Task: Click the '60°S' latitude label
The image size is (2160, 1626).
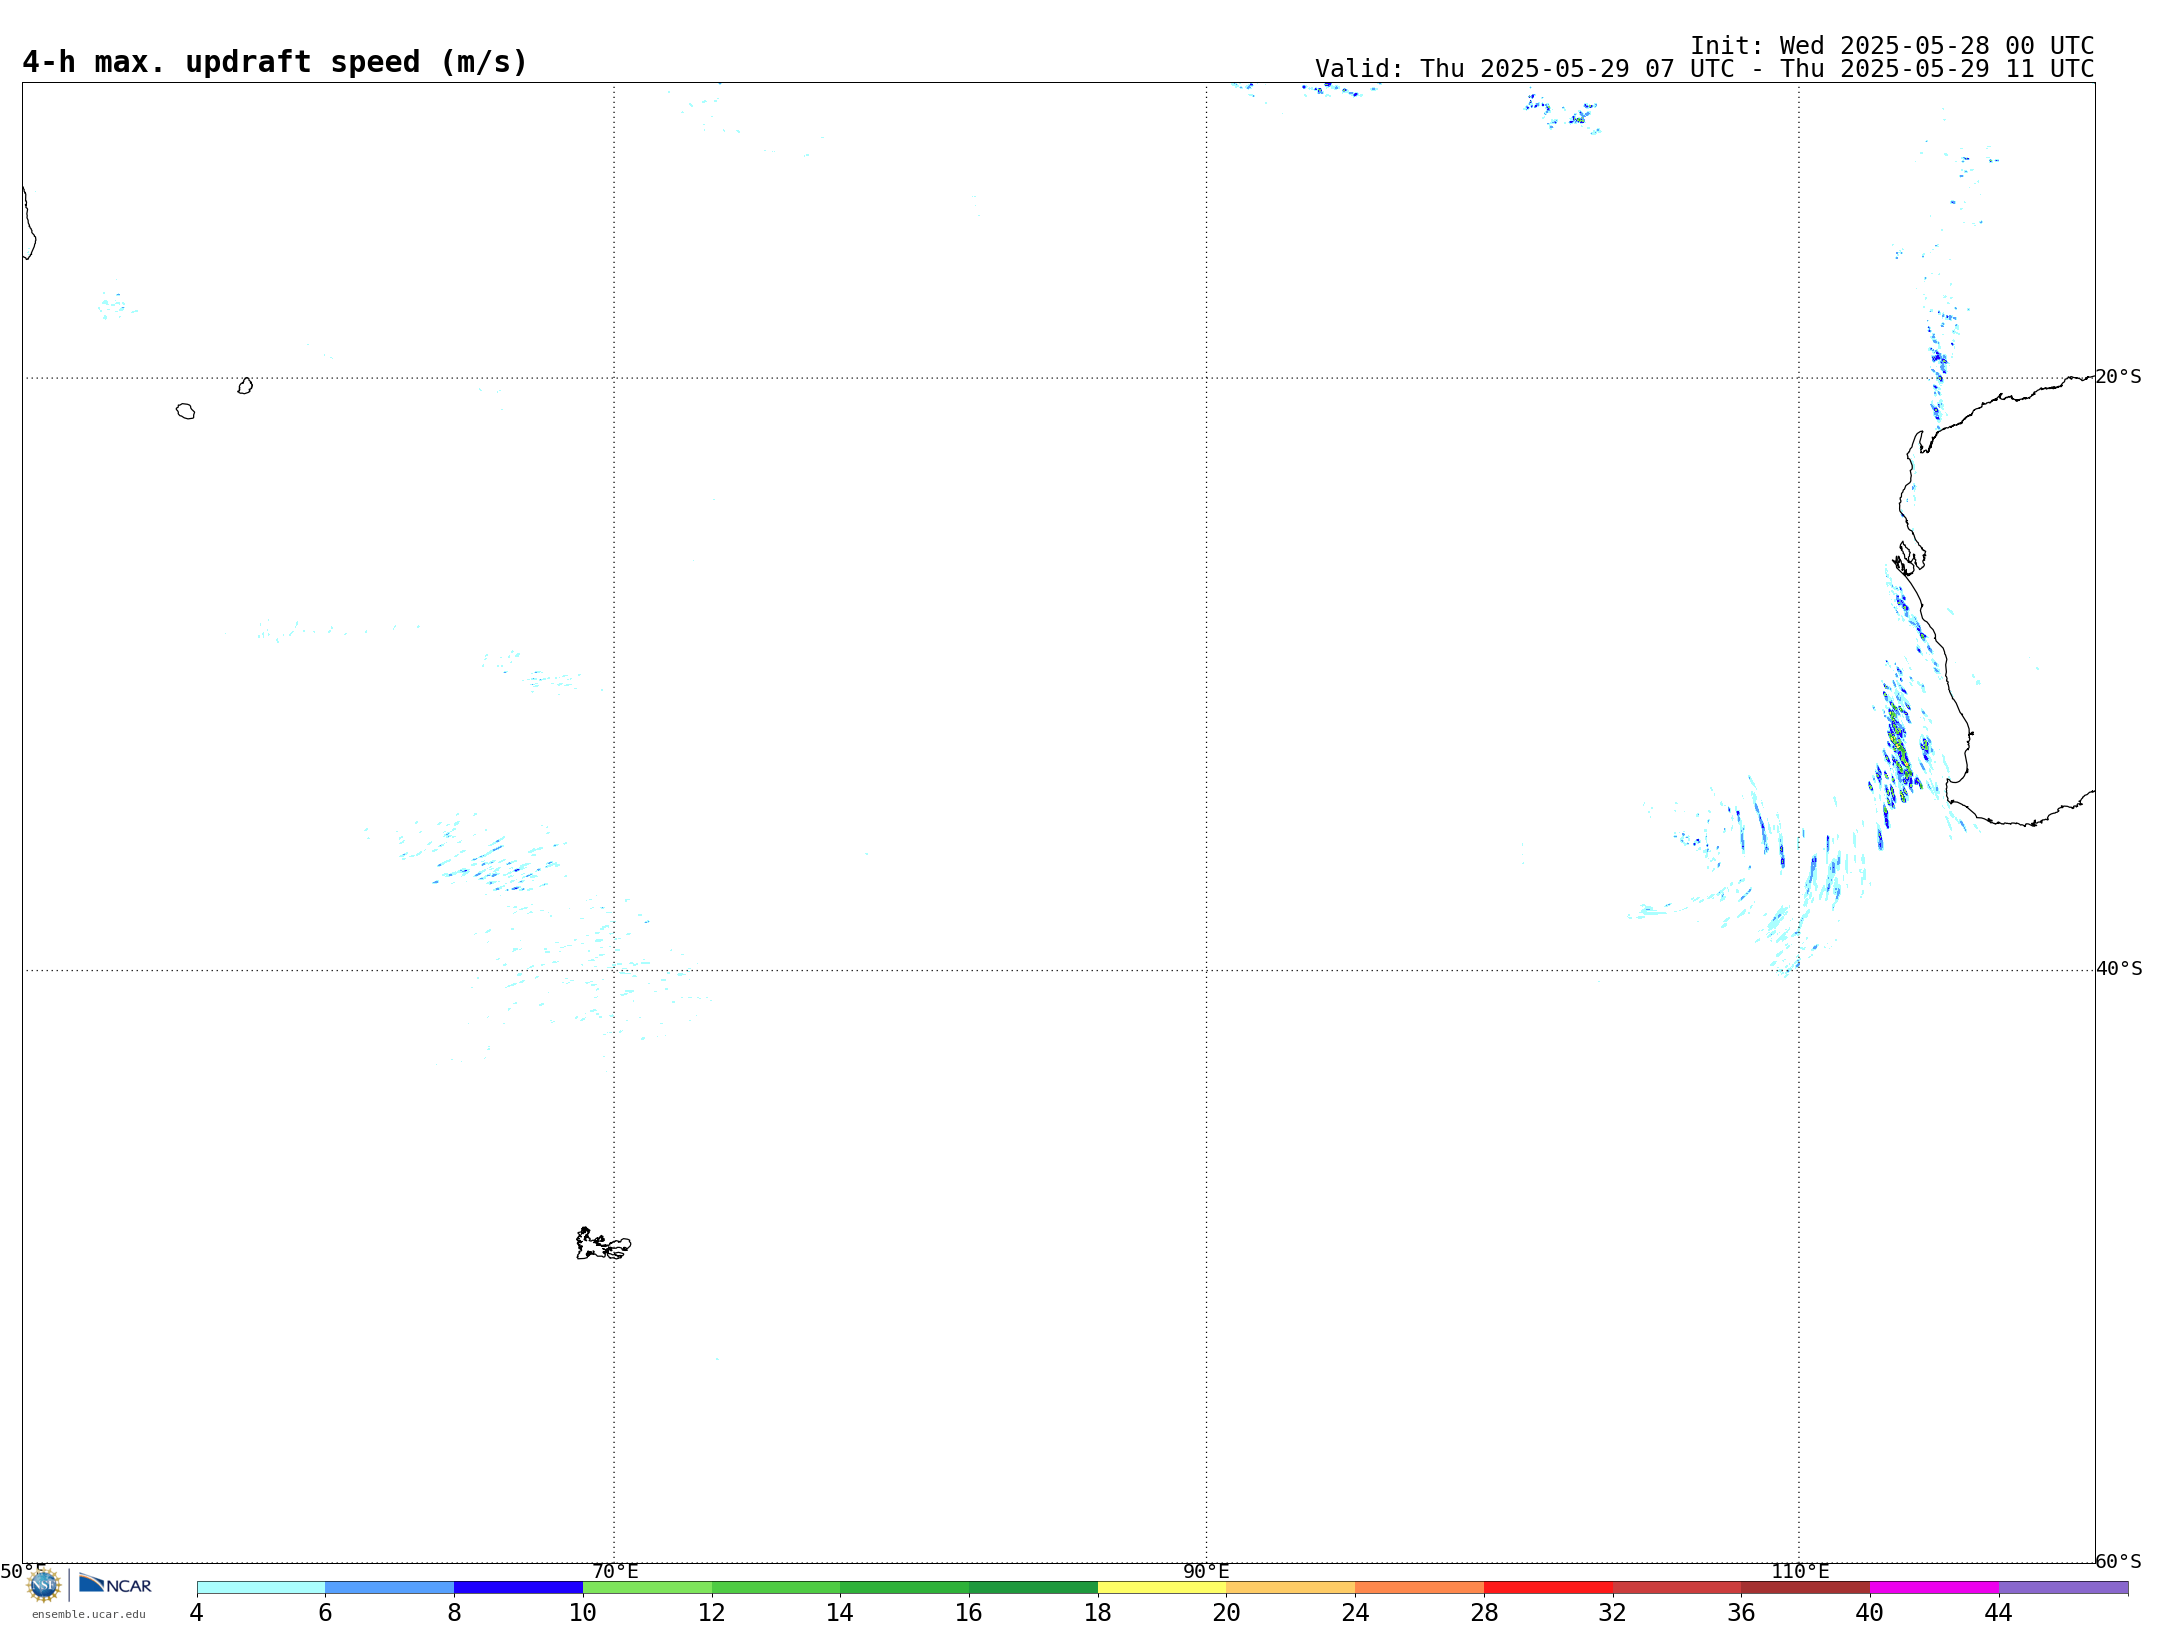Action: point(2119,1561)
